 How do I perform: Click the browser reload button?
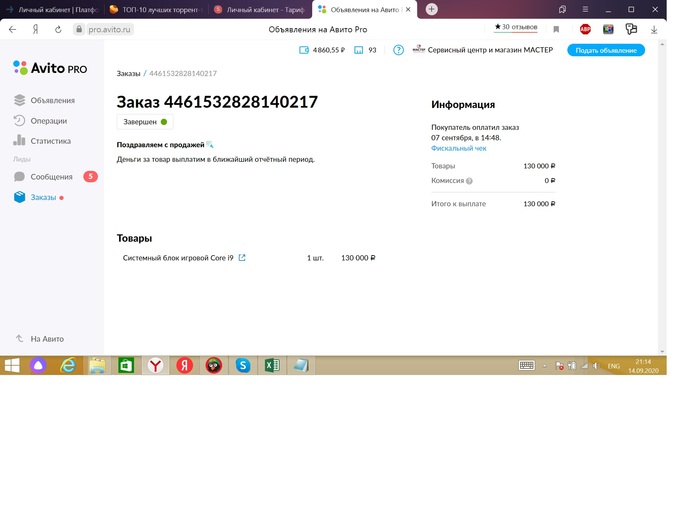click(58, 29)
